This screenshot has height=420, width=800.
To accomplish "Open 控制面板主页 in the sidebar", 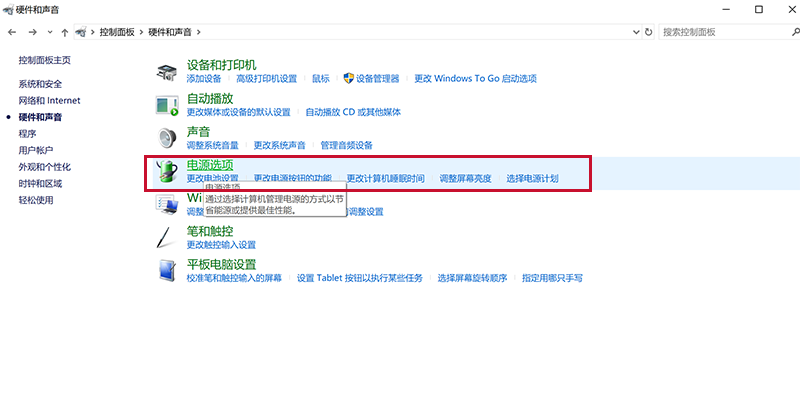I will [44, 60].
